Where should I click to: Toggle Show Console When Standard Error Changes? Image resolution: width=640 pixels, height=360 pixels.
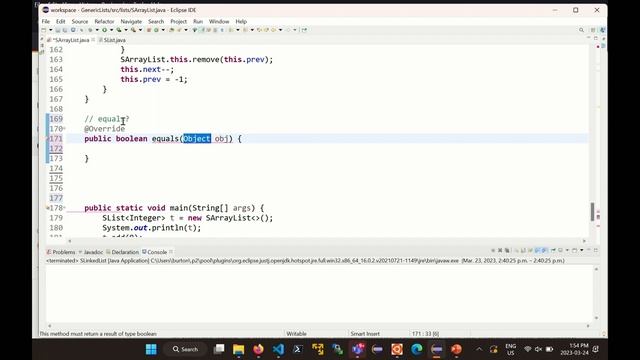(x=543, y=250)
